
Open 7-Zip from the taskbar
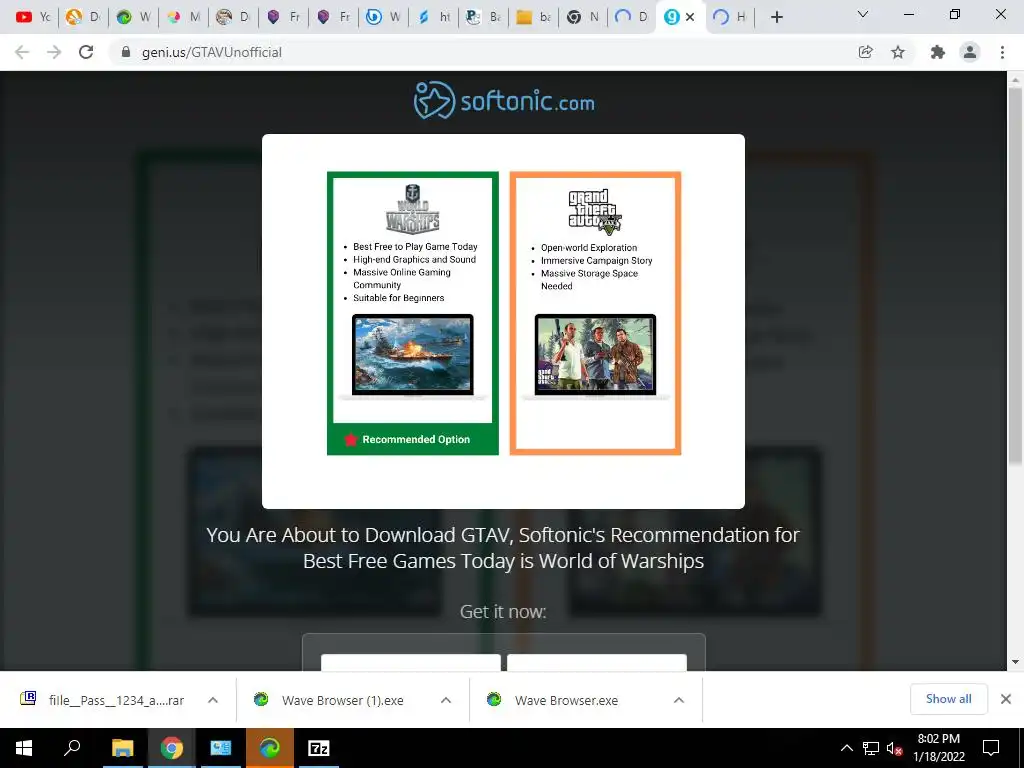pos(318,748)
